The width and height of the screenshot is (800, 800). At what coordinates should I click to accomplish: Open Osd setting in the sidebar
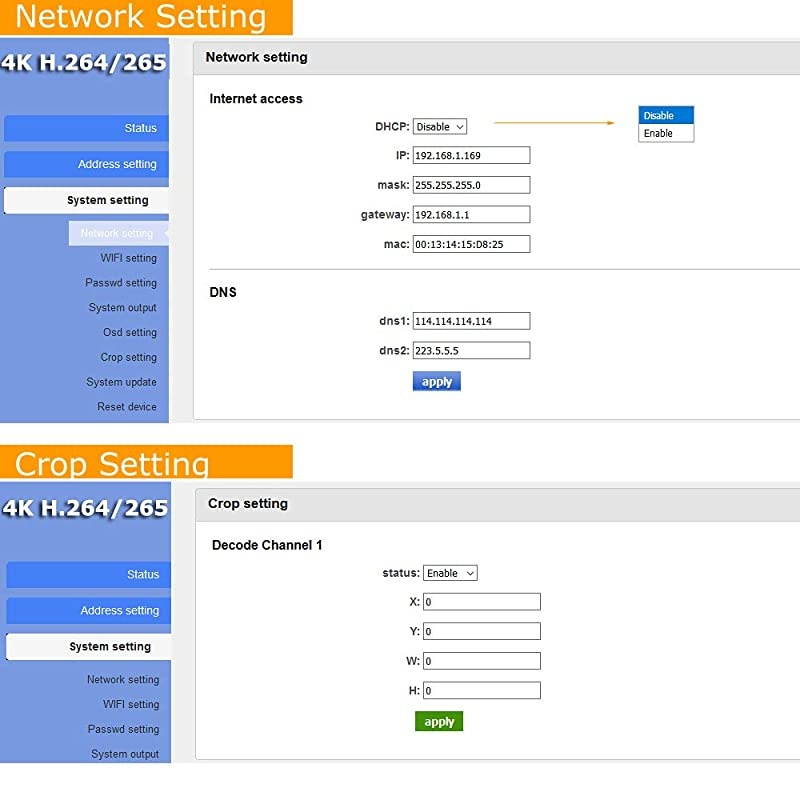point(129,333)
